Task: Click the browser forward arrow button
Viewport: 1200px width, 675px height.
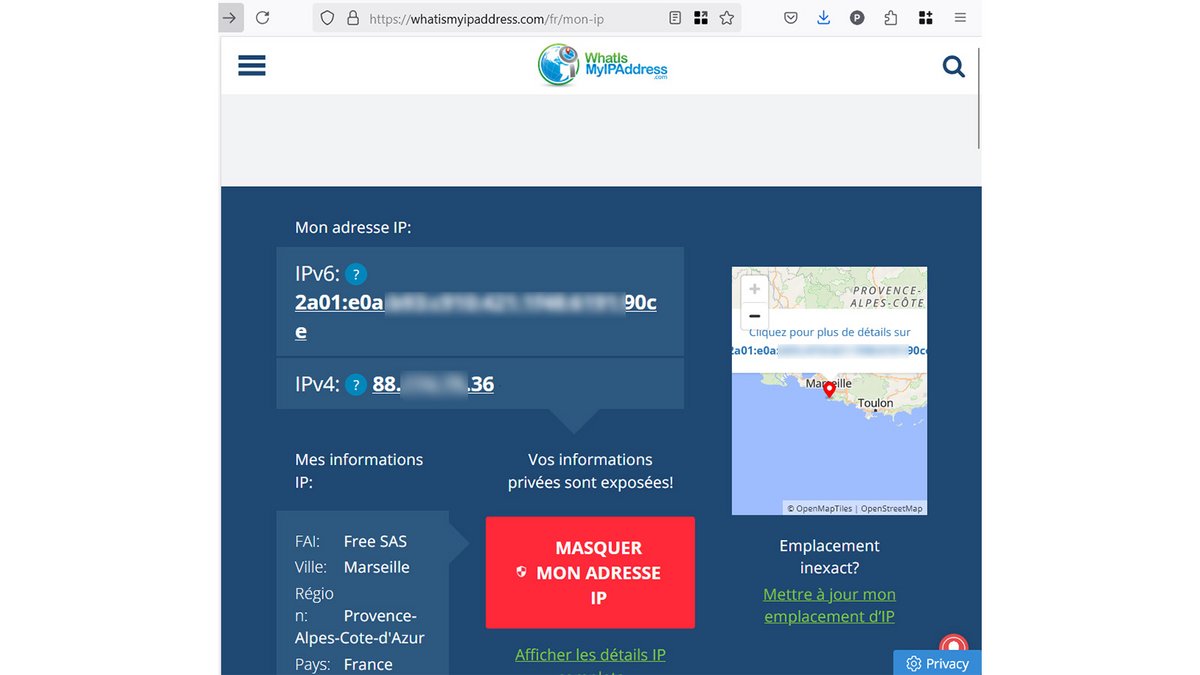Action: pos(230,18)
